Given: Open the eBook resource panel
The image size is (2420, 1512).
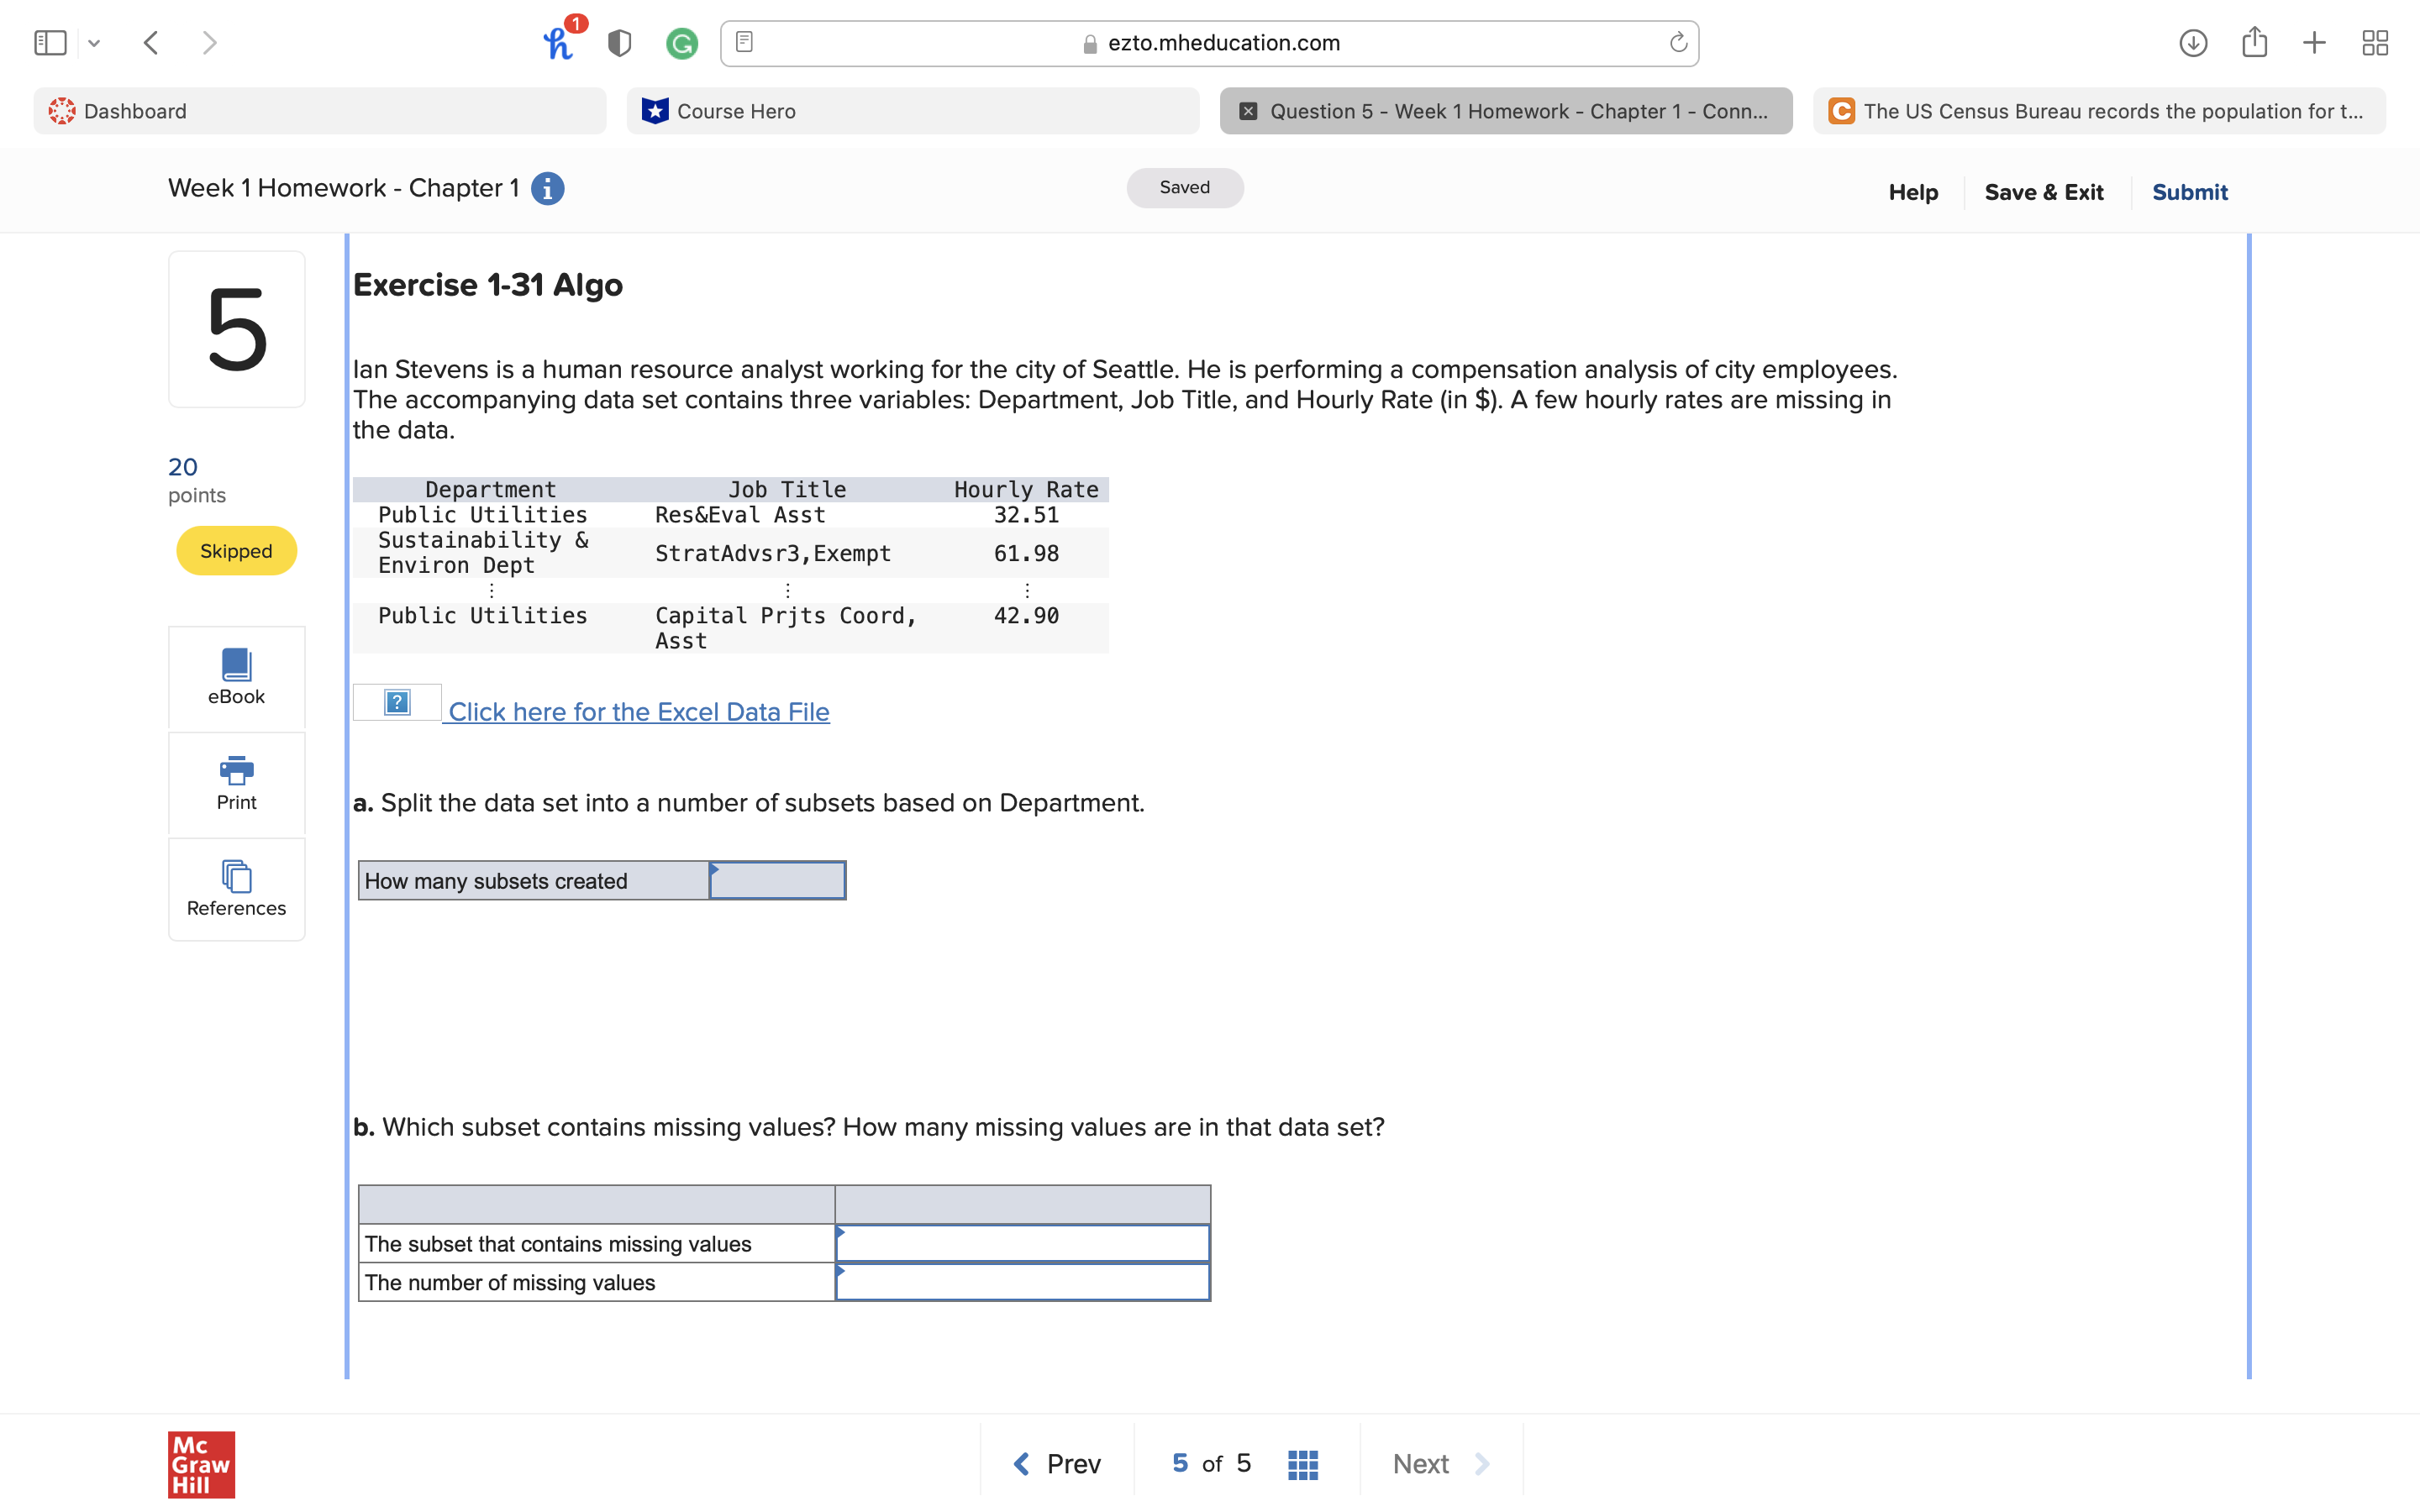Looking at the screenshot, I should 236,678.
